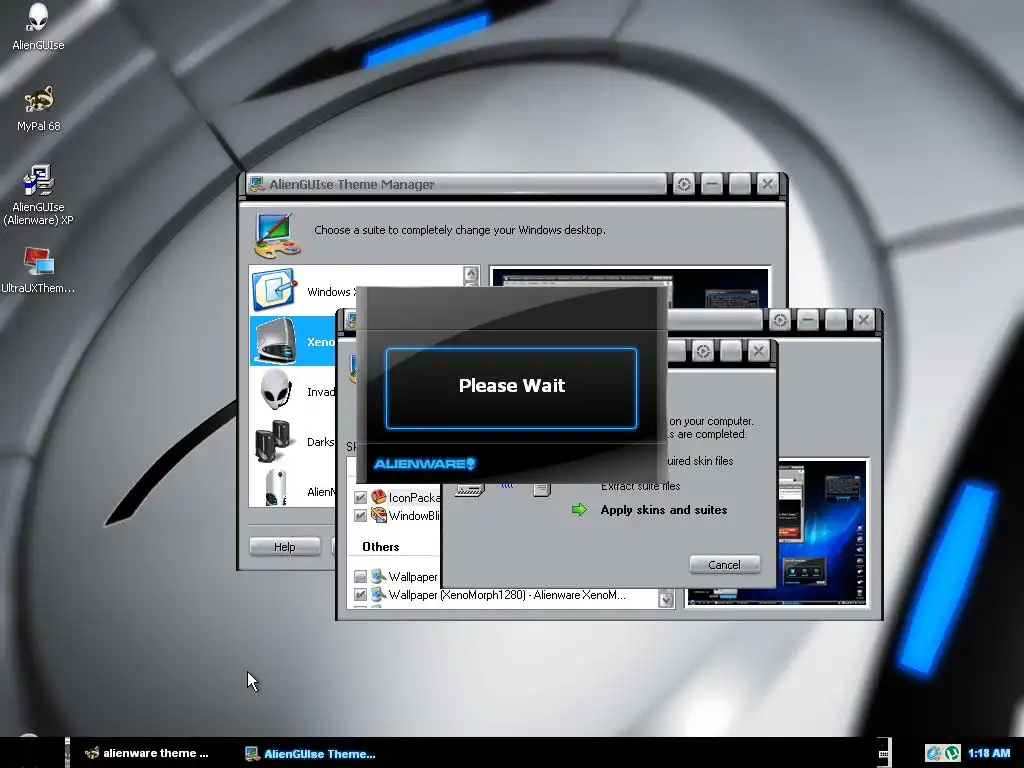The image size is (1024, 768).
Task: Click the 'Extract suite files' step text
Action: coord(641,486)
